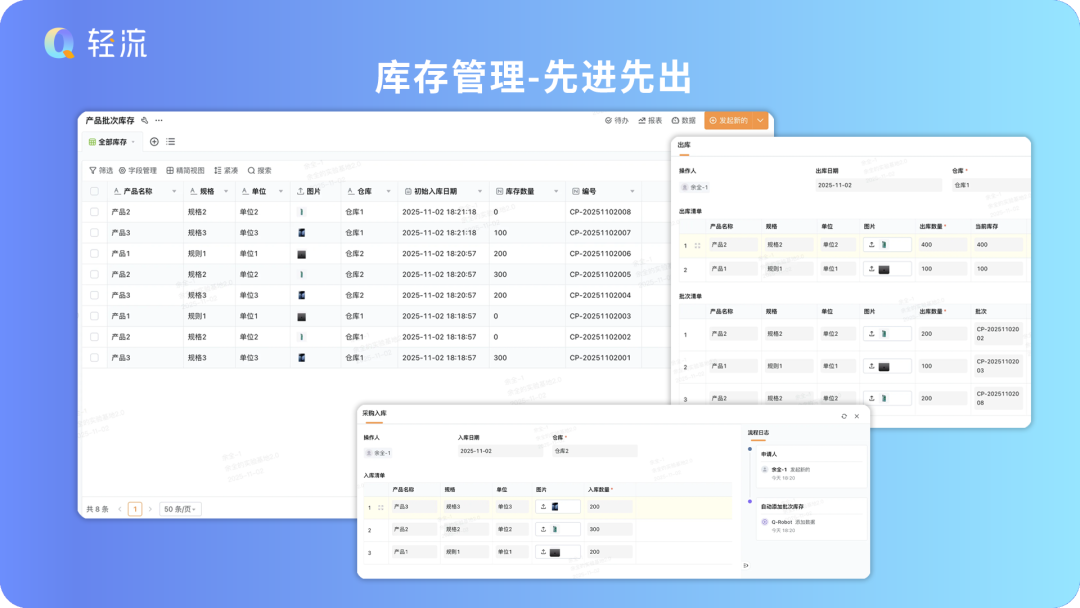The image size is (1080, 608).
Task: Check the row CP-20251102005
Action: [x=94, y=274]
